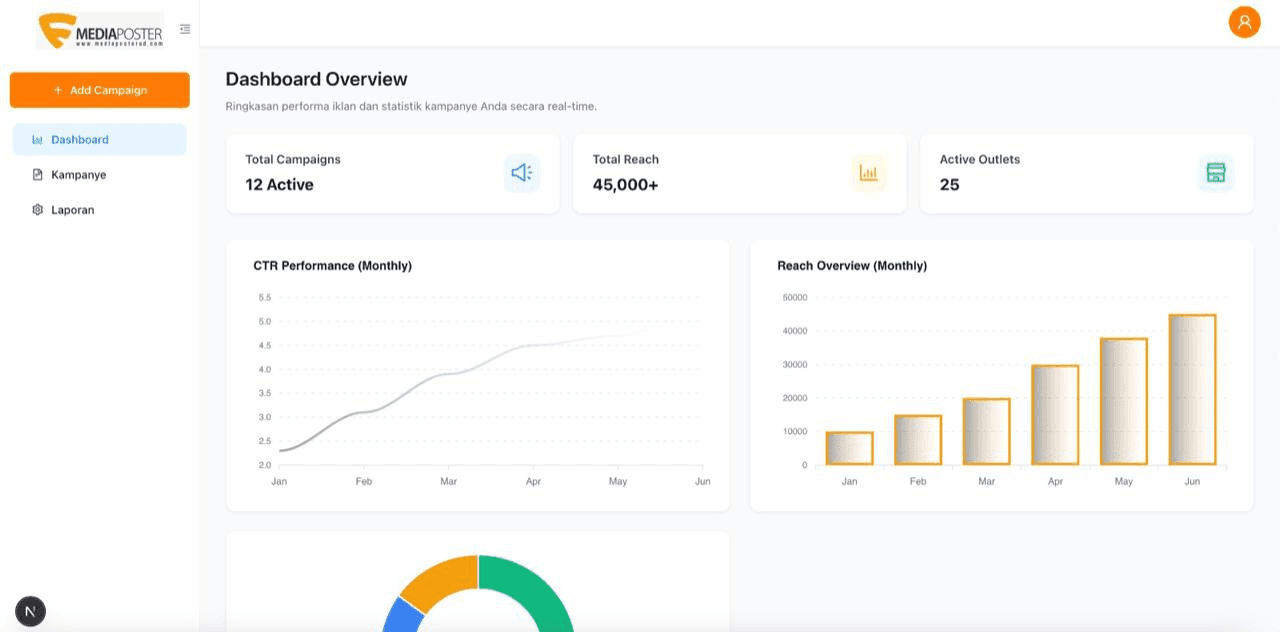The width and height of the screenshot is (1280, 632).
Task: Click the Laporan gear icon
Action: coord(38,210)
